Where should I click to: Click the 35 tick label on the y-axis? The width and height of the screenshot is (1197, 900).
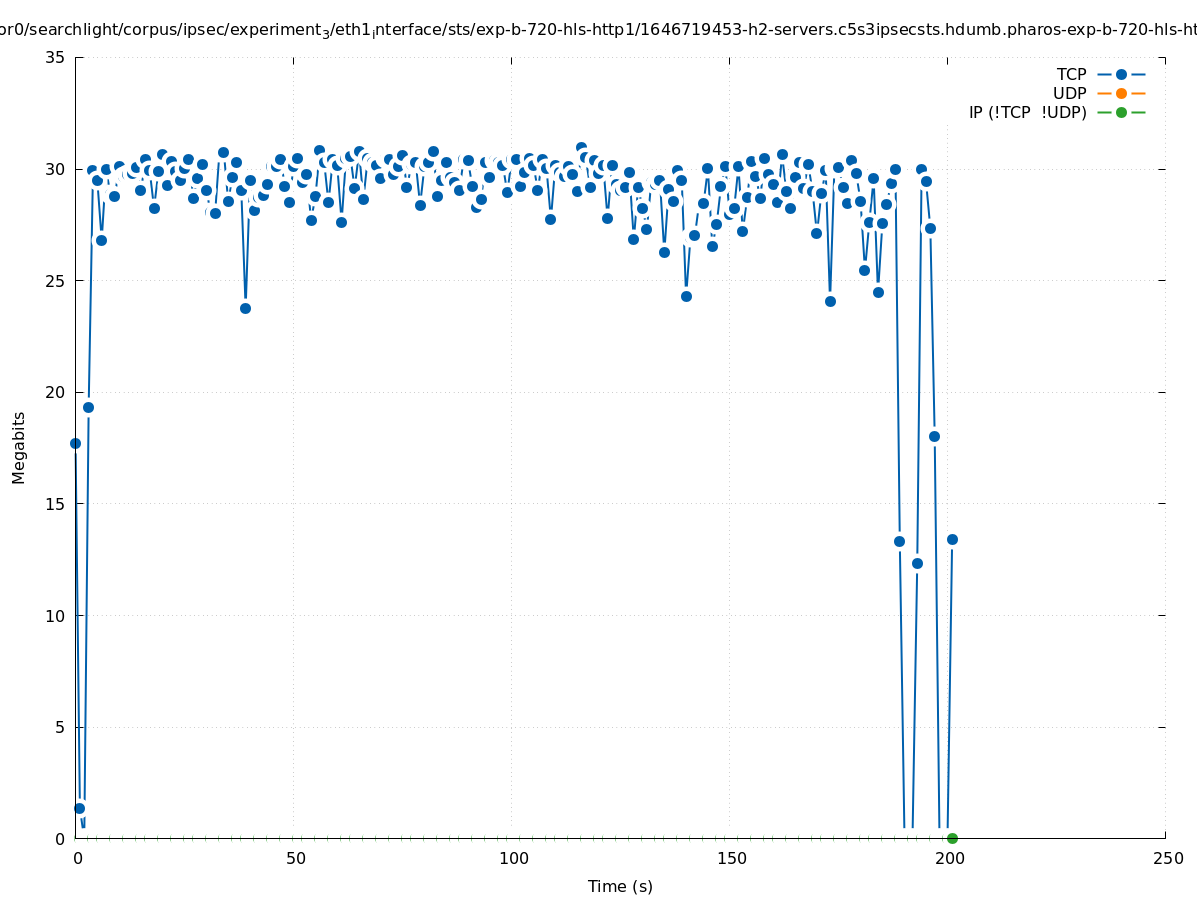click(56, 57)
